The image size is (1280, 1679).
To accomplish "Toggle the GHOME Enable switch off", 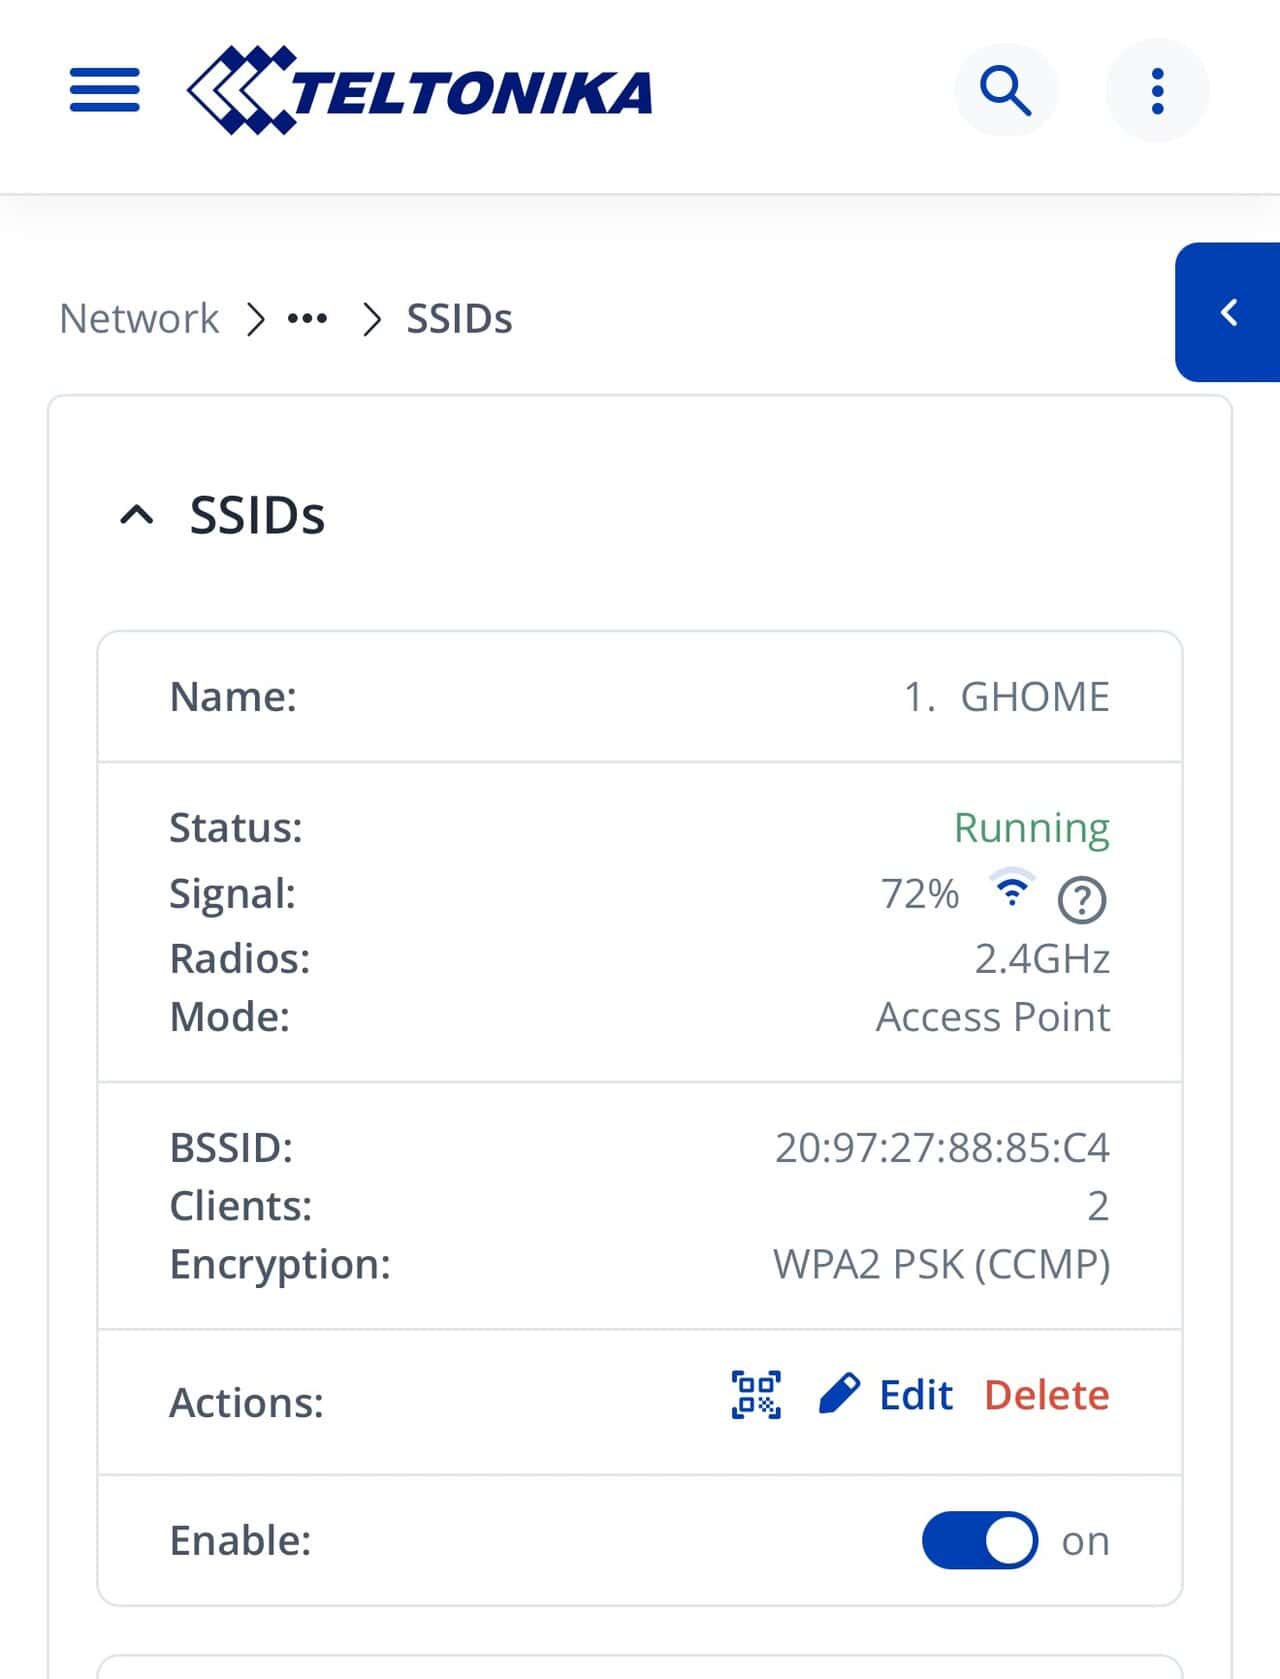I will pos(979,1540).
